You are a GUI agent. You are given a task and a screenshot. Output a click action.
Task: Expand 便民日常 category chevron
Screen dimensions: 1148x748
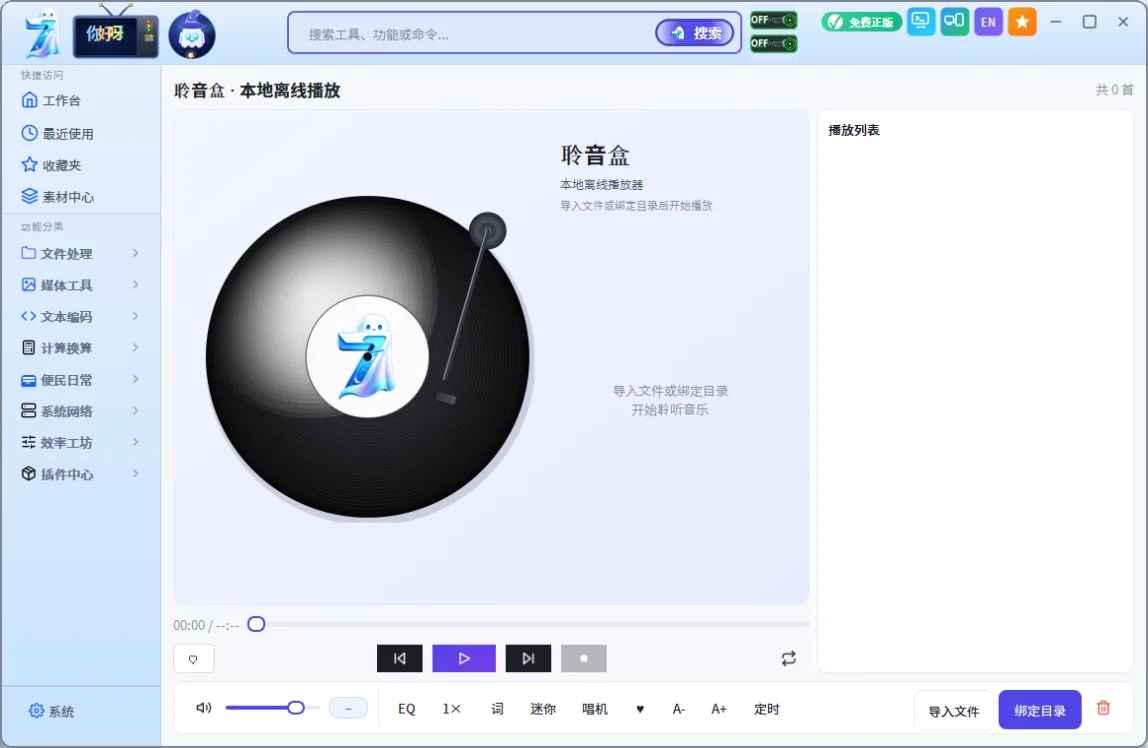tap(135, 379)
